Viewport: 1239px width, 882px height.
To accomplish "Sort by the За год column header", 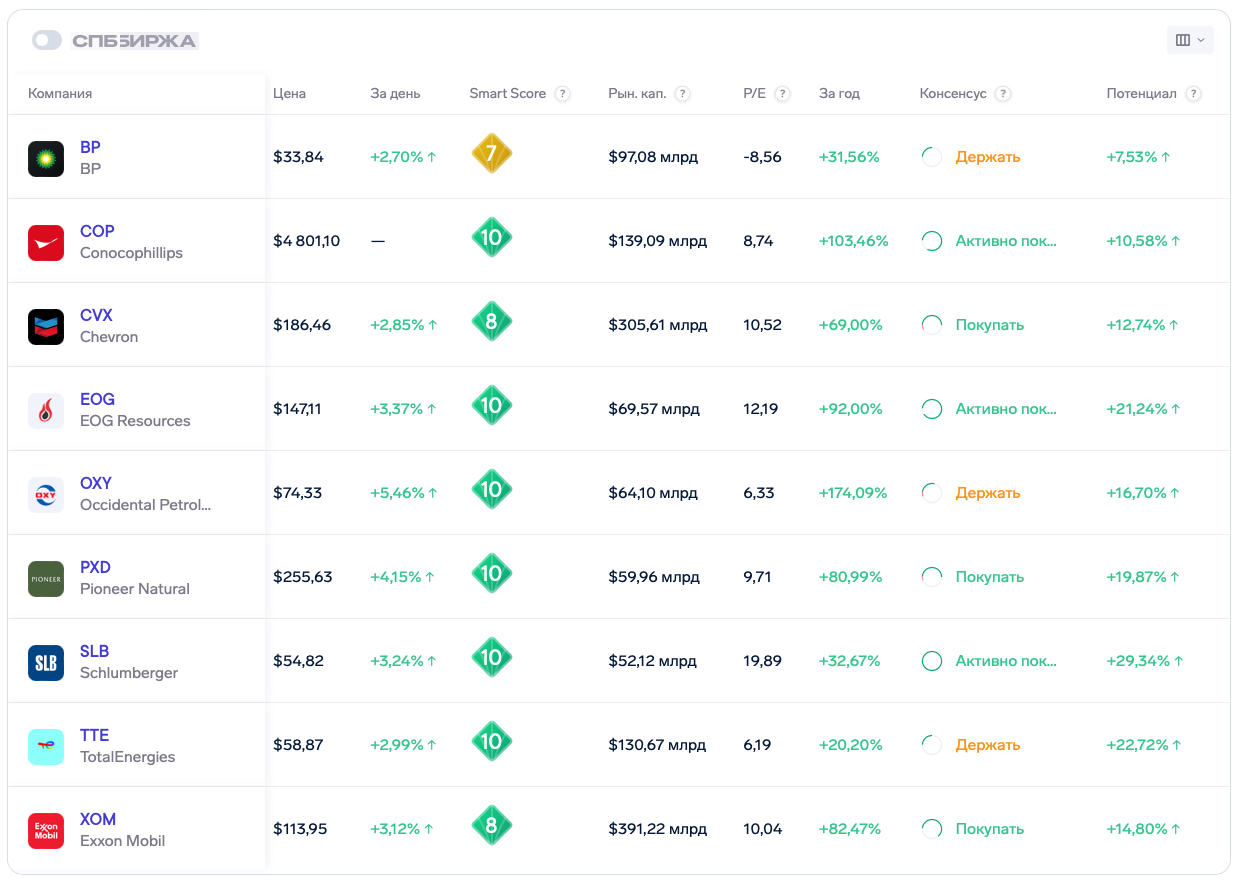I will point(839,94).
